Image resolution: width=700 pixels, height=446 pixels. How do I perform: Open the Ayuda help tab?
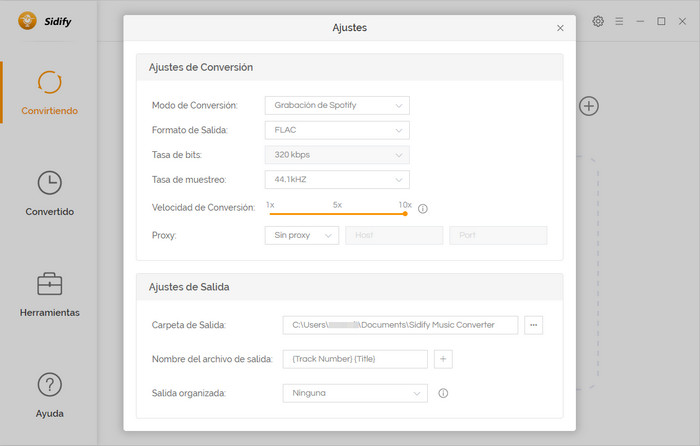pos(50,396)
